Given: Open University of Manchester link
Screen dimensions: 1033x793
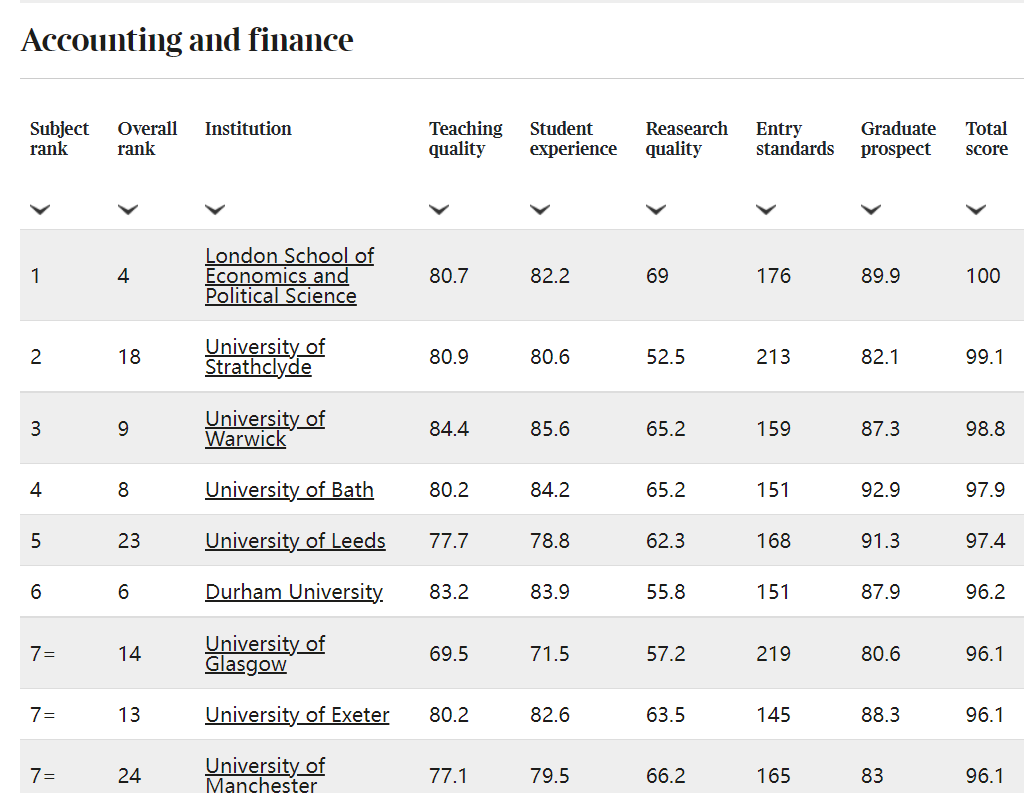Looking at the screenshot, I should (x=264, y=775).
